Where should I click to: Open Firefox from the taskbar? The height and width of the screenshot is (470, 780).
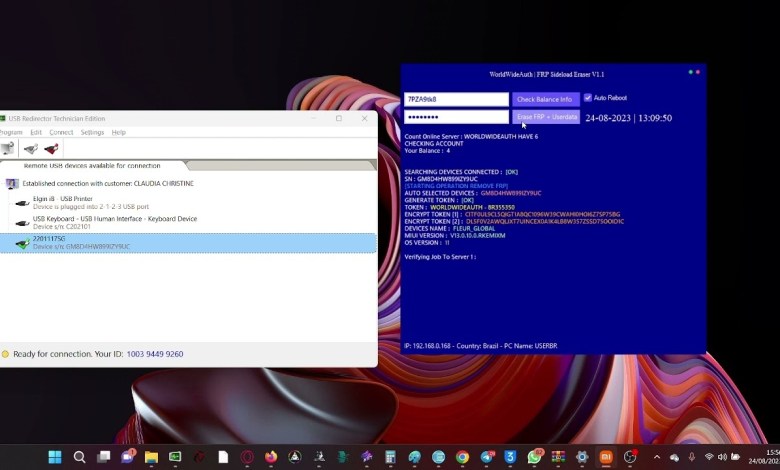(271, 457)
